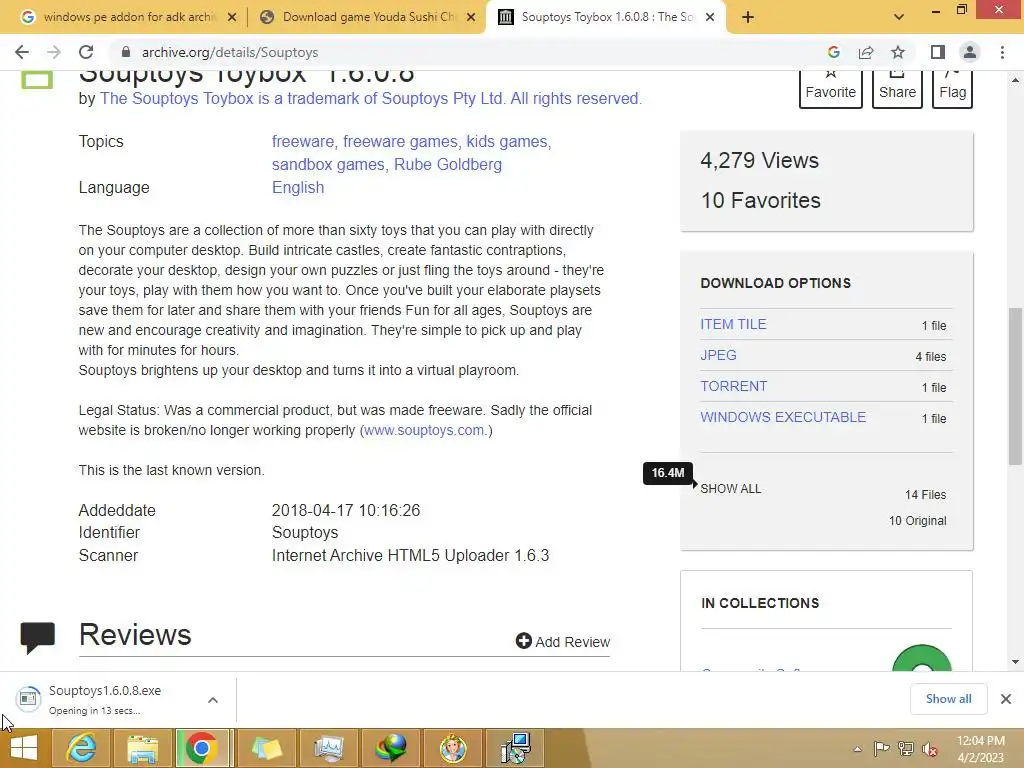
Task: Close the Souptoys Toybox tab
Action: [x=710, y=17]
